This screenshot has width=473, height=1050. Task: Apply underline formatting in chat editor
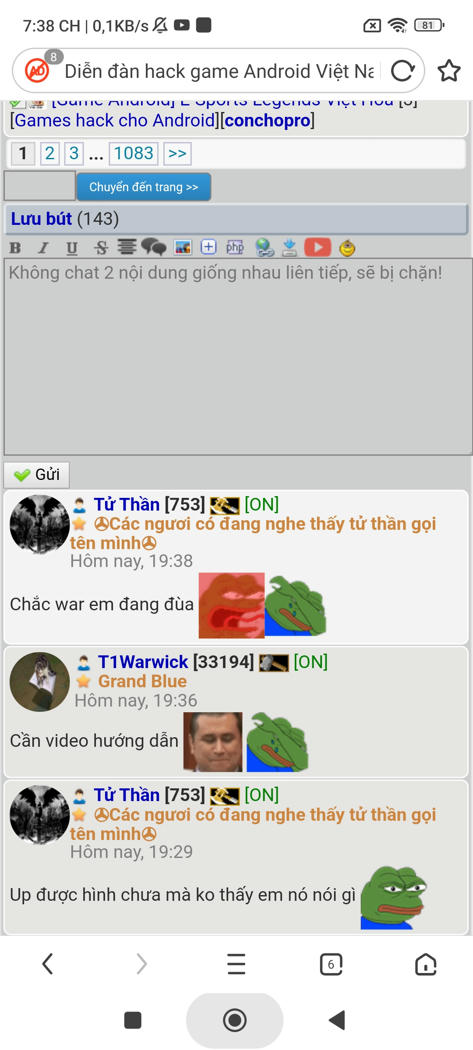[72, 248]
